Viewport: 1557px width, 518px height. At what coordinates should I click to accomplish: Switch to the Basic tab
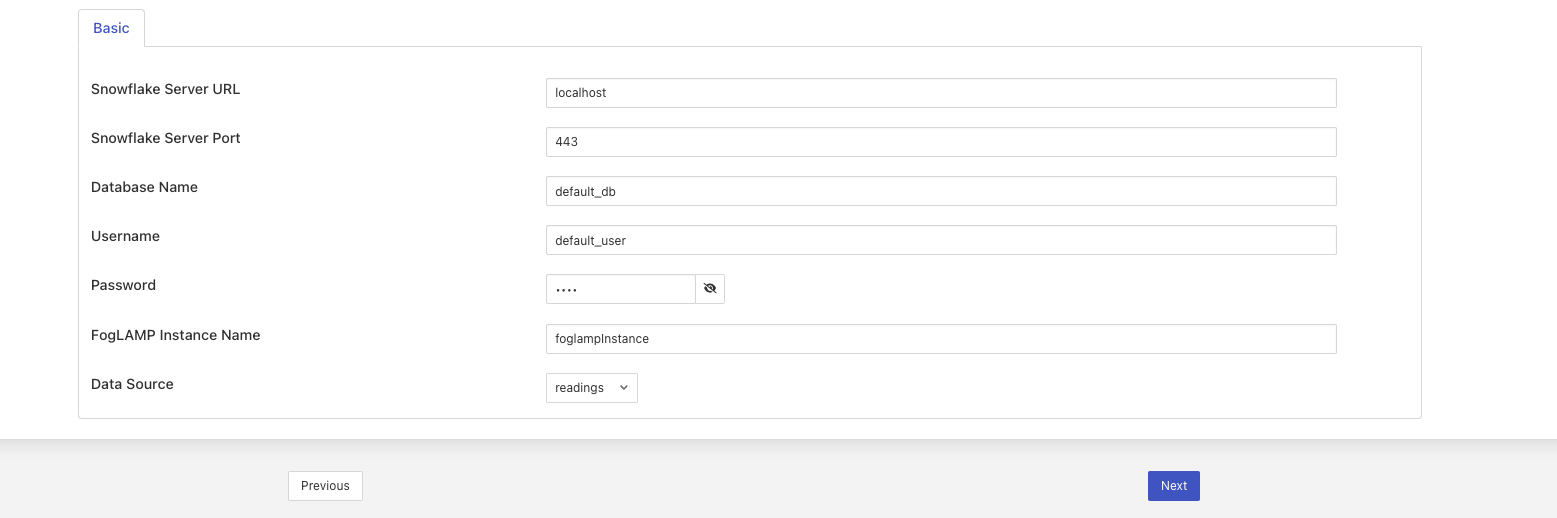tap(111, 28)
